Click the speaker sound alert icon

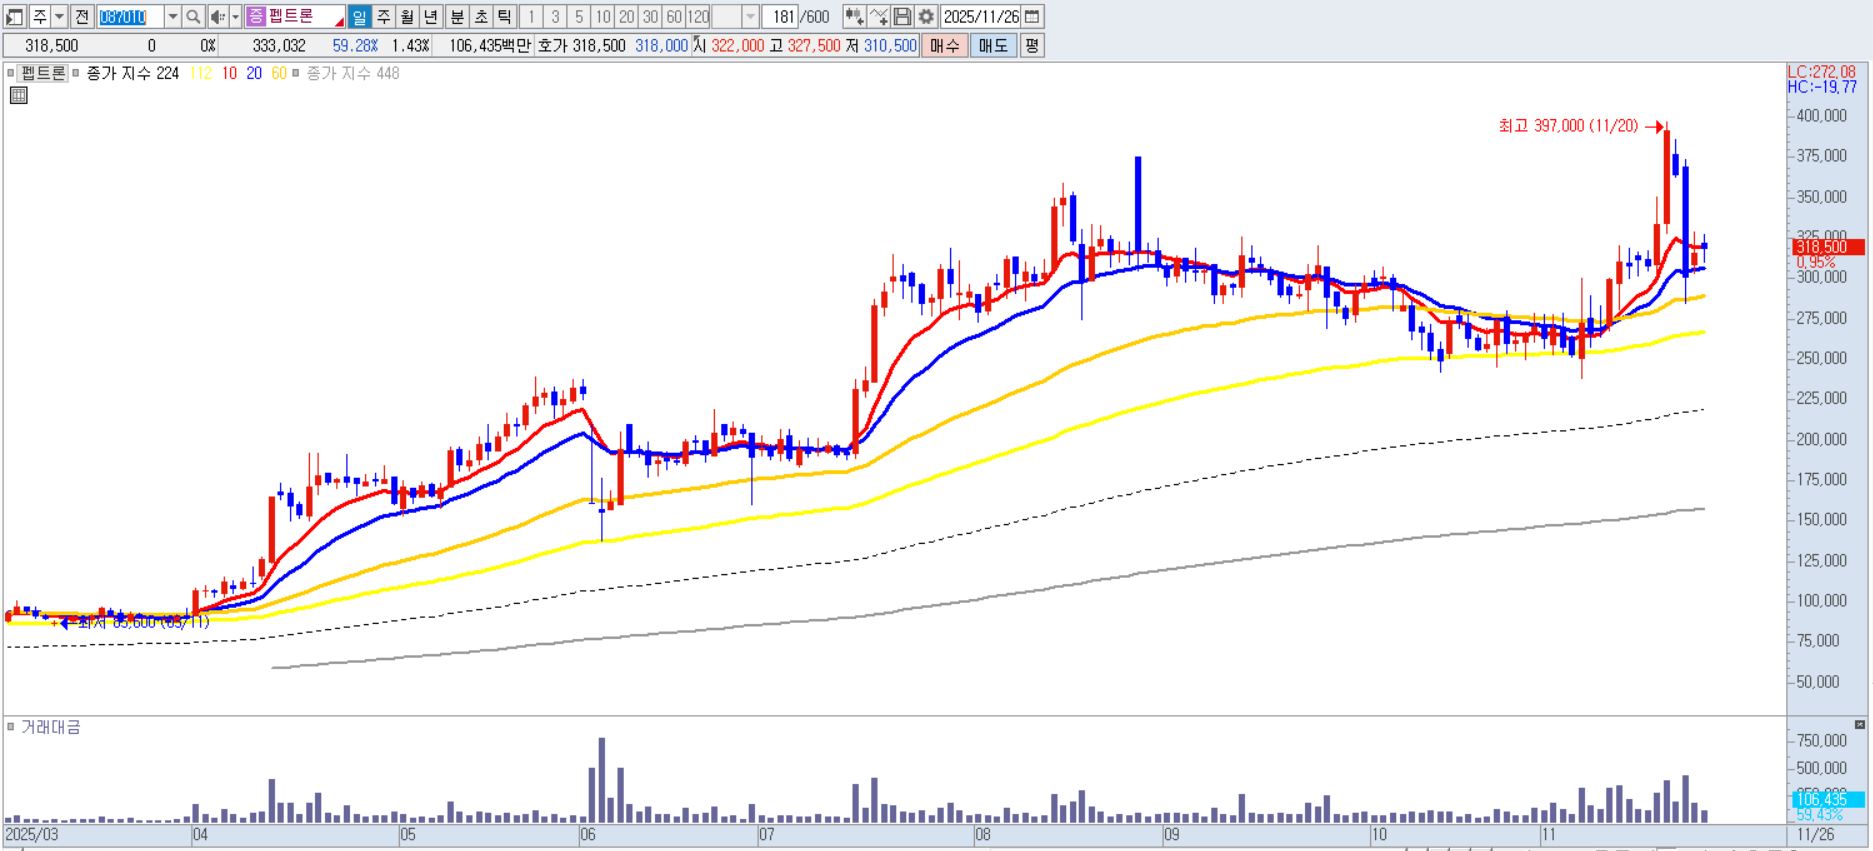click(x=217, y=17)
